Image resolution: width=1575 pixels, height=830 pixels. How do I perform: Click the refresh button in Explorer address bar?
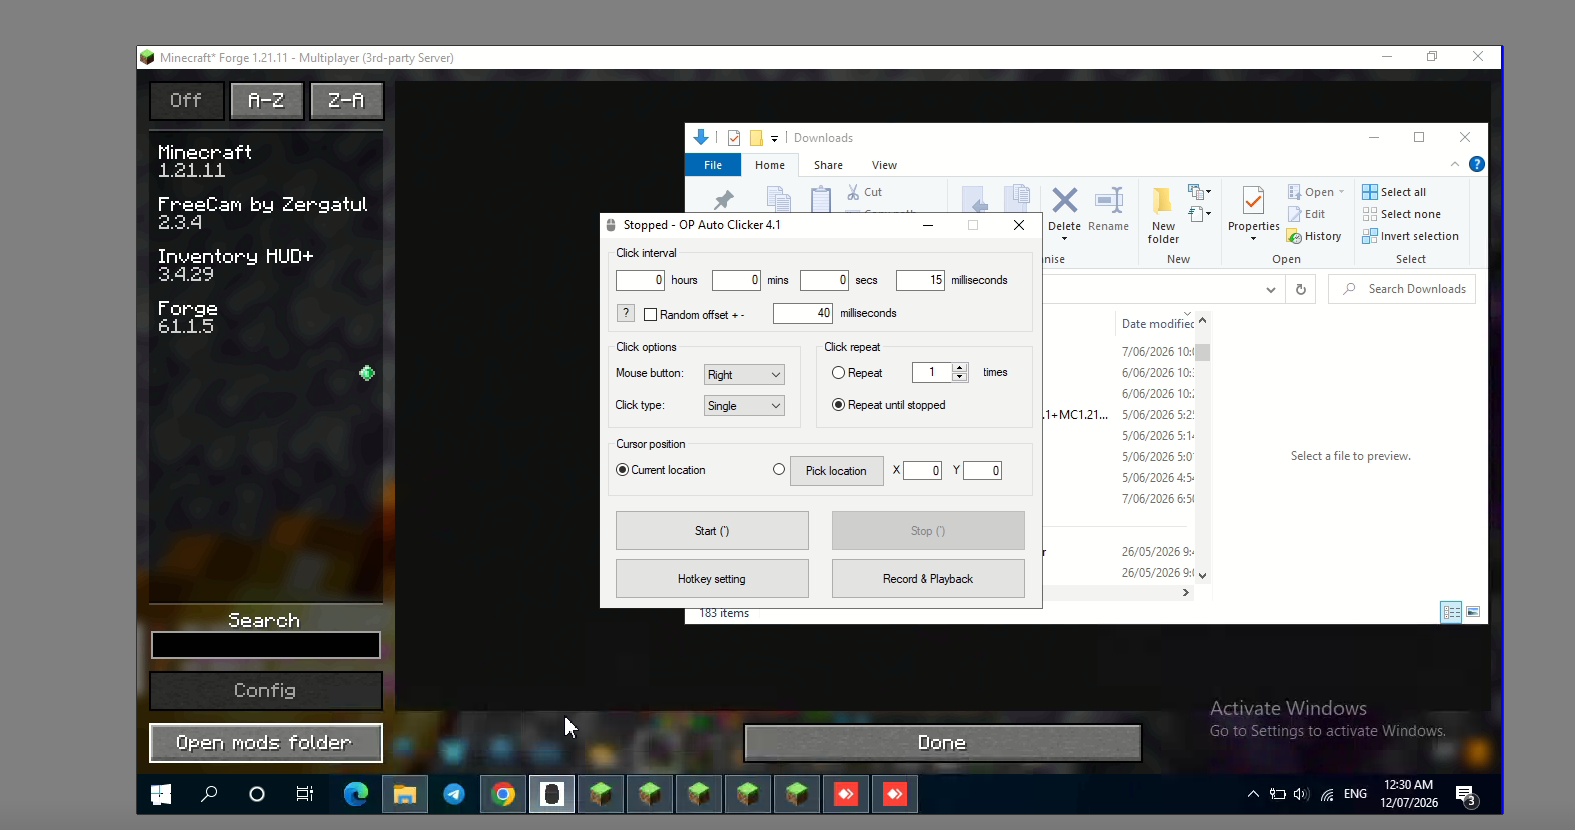[1301, 289]
